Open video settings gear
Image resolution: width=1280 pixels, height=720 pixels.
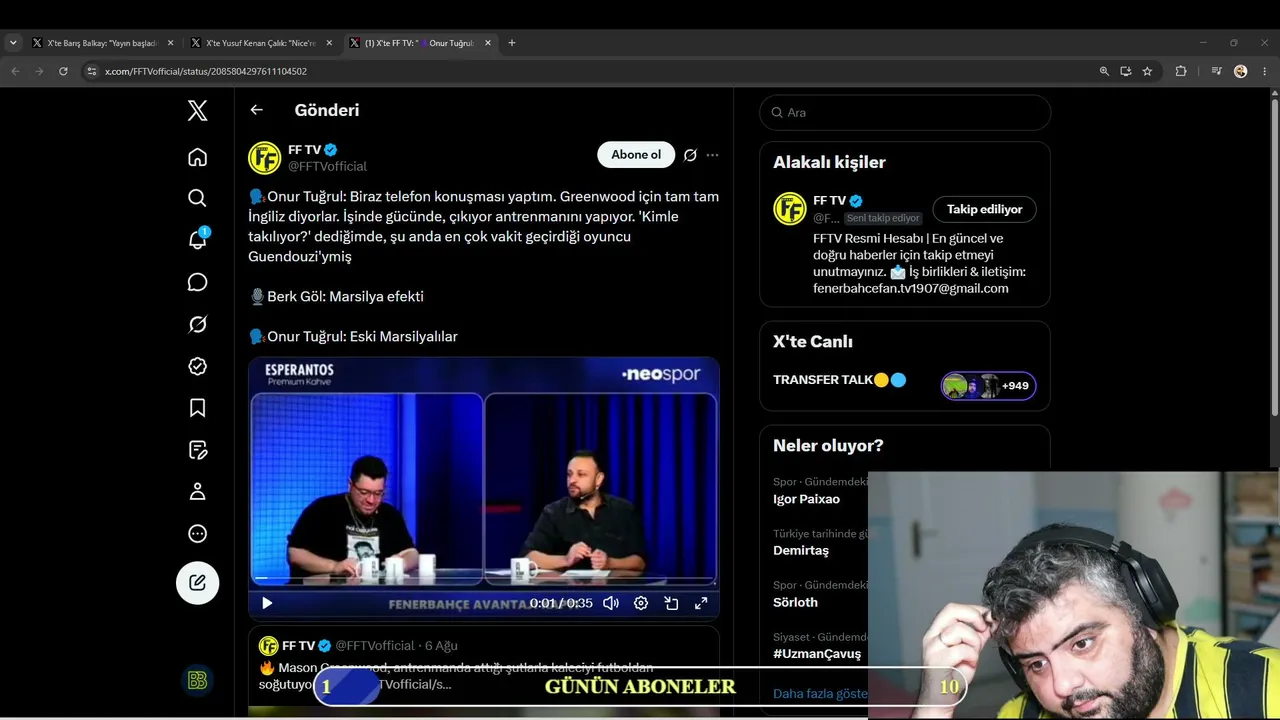(x=641, y=603)
